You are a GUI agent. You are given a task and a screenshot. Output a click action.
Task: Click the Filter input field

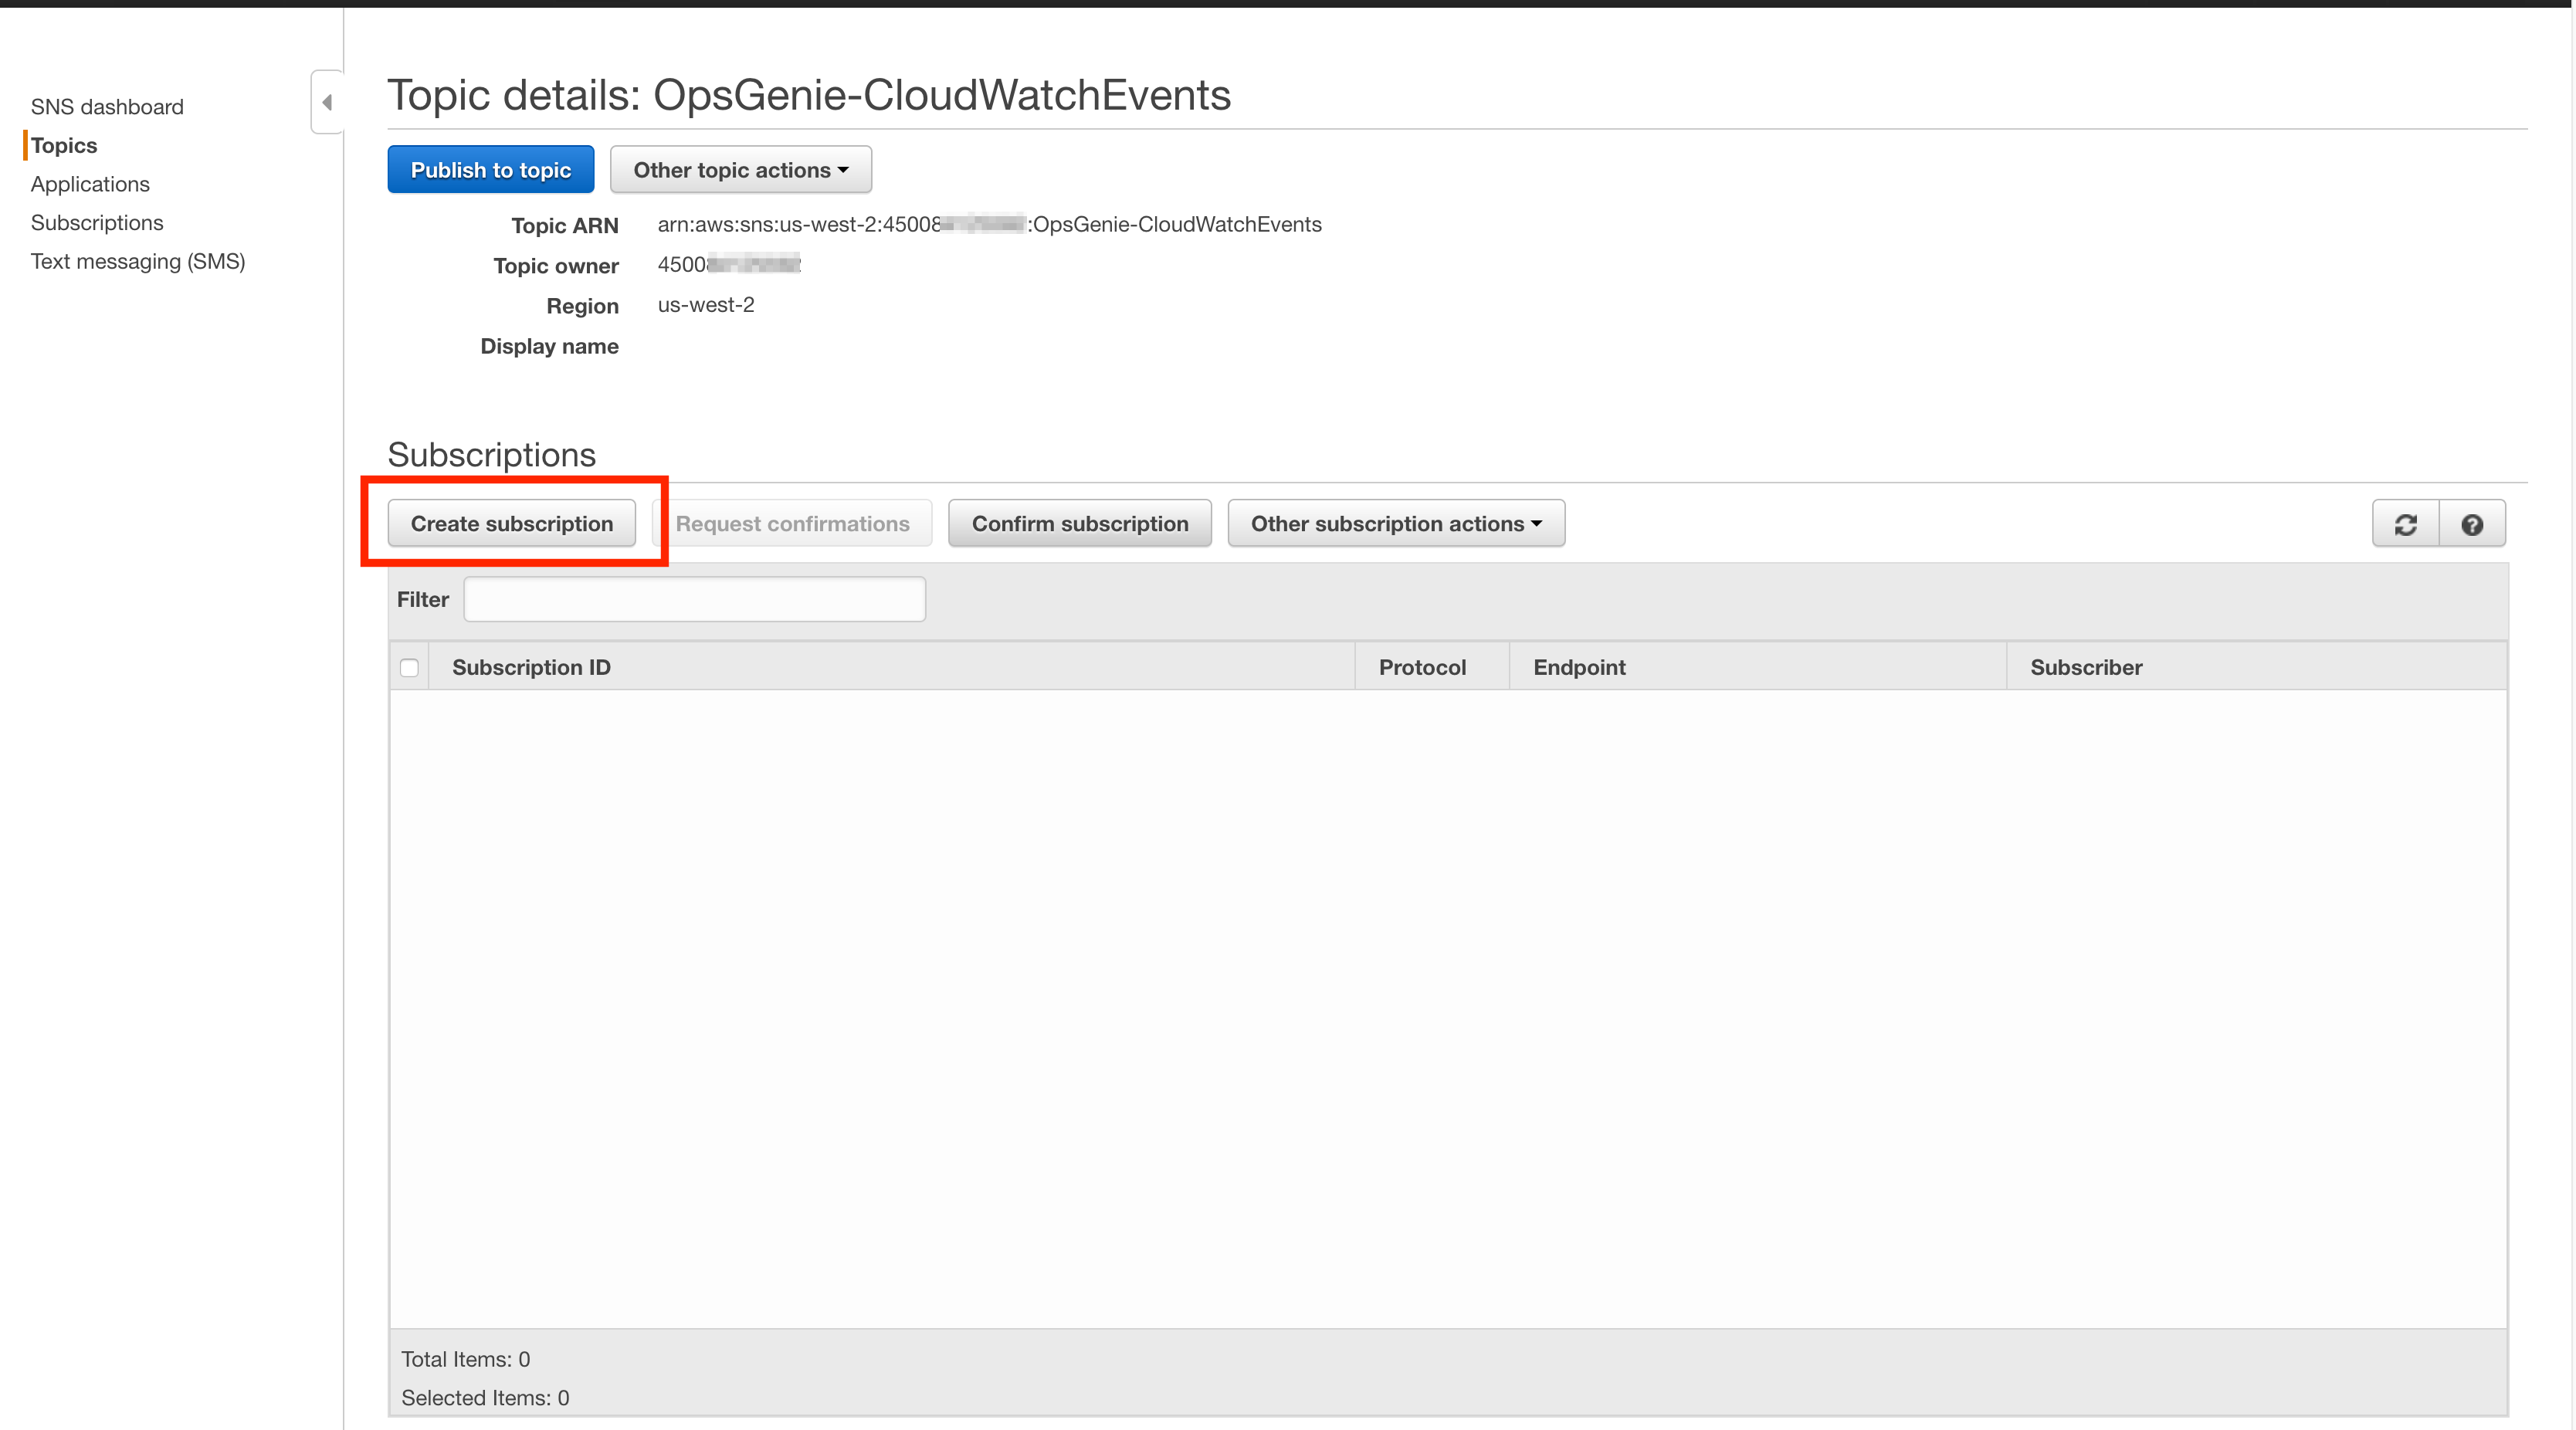tap(696, 598)
